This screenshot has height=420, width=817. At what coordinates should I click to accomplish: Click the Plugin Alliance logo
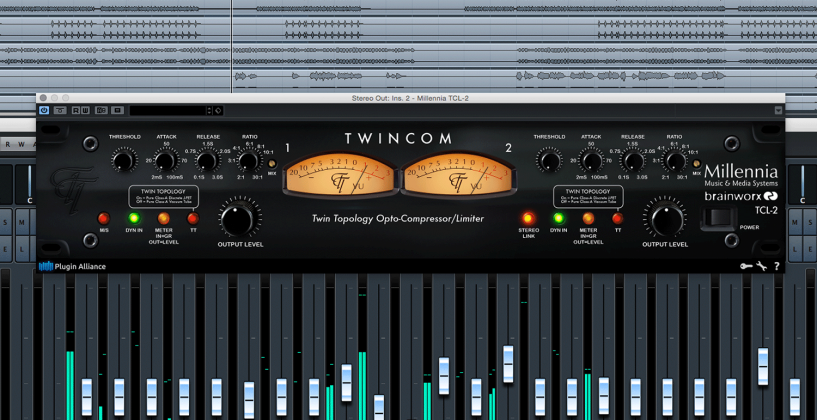(72, 266)
